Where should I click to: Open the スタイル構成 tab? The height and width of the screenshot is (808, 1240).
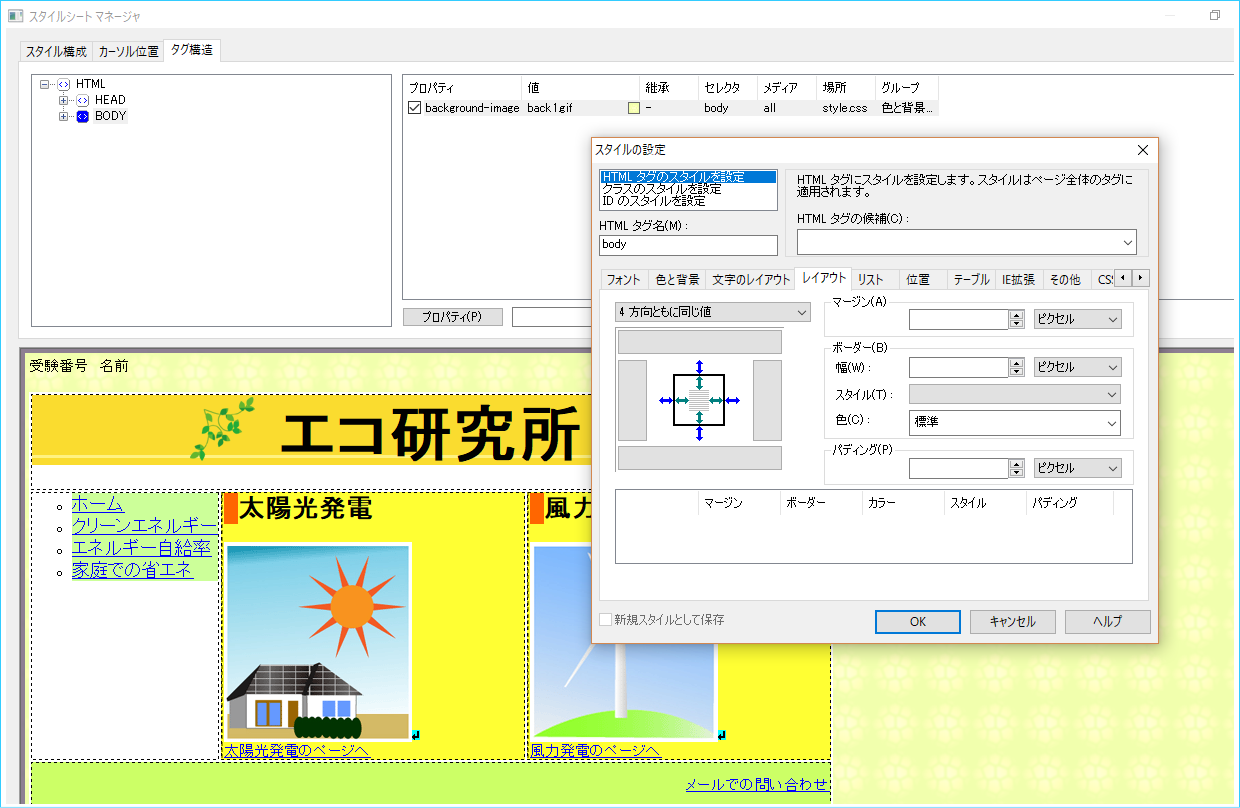[x=56, y=51]
